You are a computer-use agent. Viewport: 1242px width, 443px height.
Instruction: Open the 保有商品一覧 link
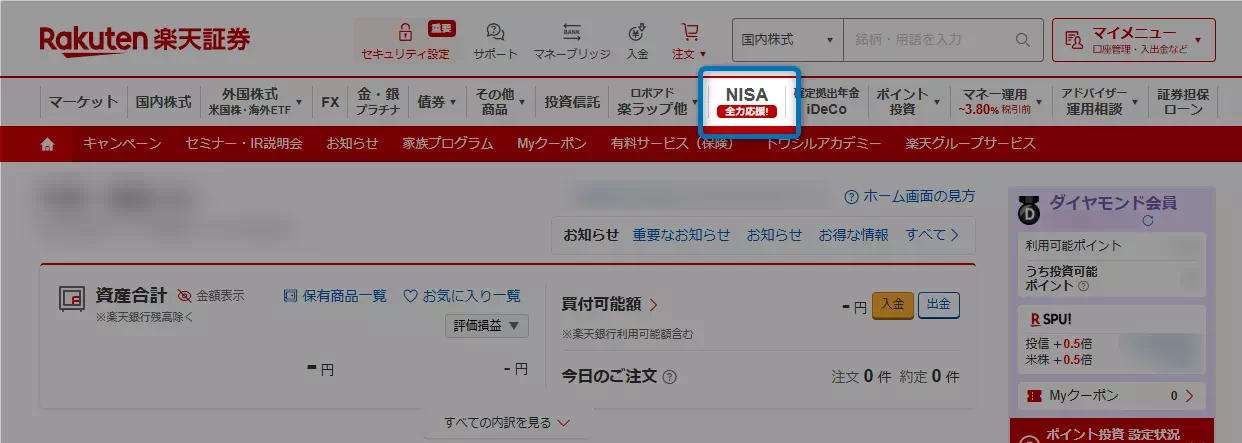coord(335,296)
